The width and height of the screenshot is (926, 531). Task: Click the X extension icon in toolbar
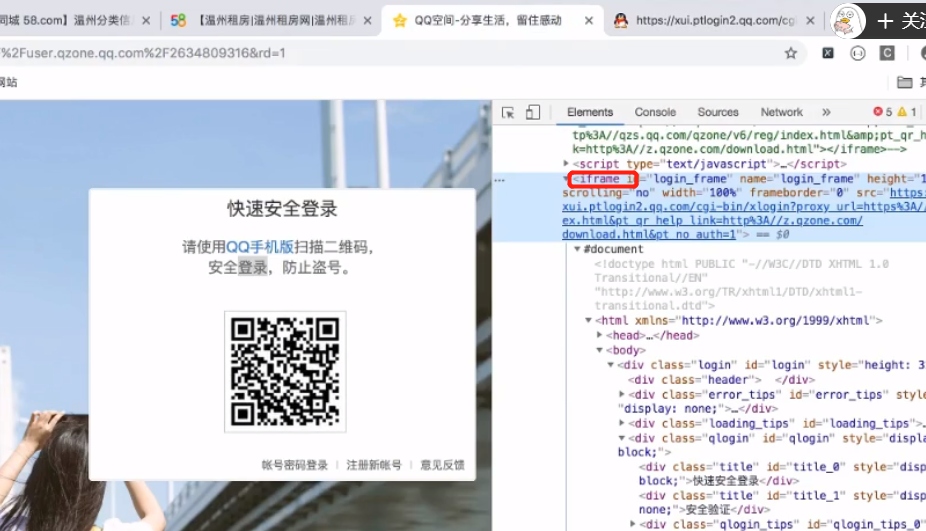coord(828,53)
